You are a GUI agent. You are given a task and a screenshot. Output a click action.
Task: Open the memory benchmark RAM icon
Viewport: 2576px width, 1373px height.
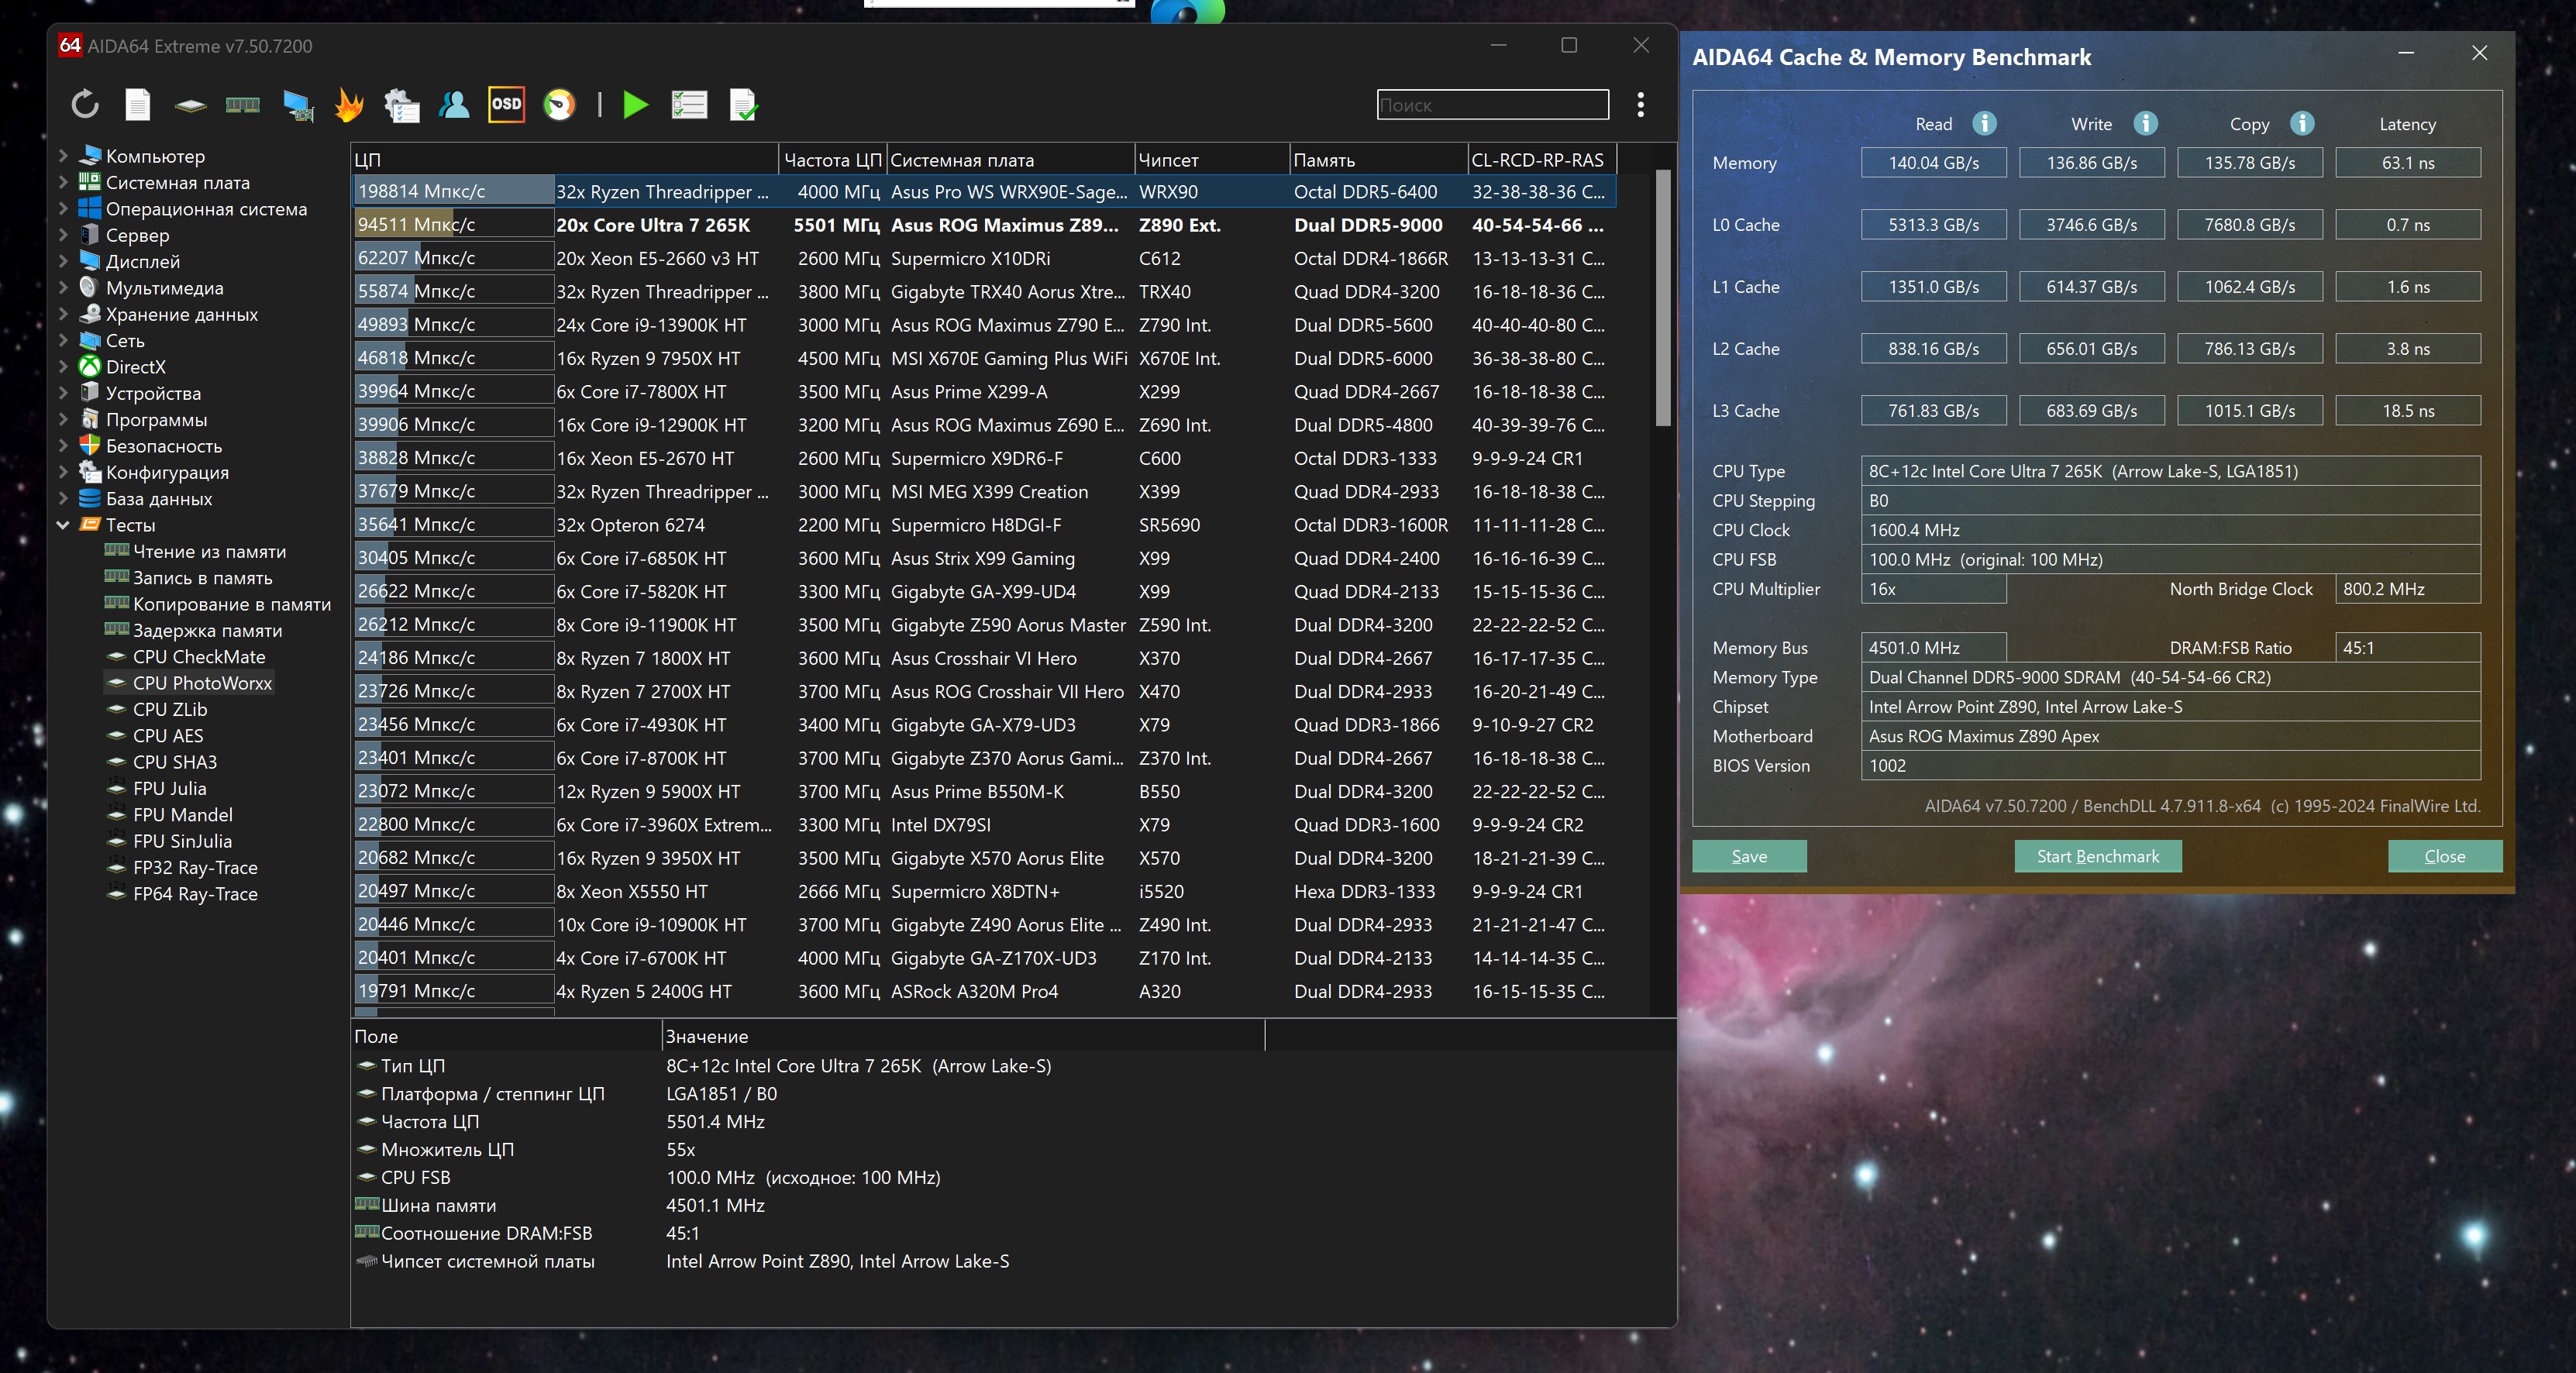coord(243,104)
